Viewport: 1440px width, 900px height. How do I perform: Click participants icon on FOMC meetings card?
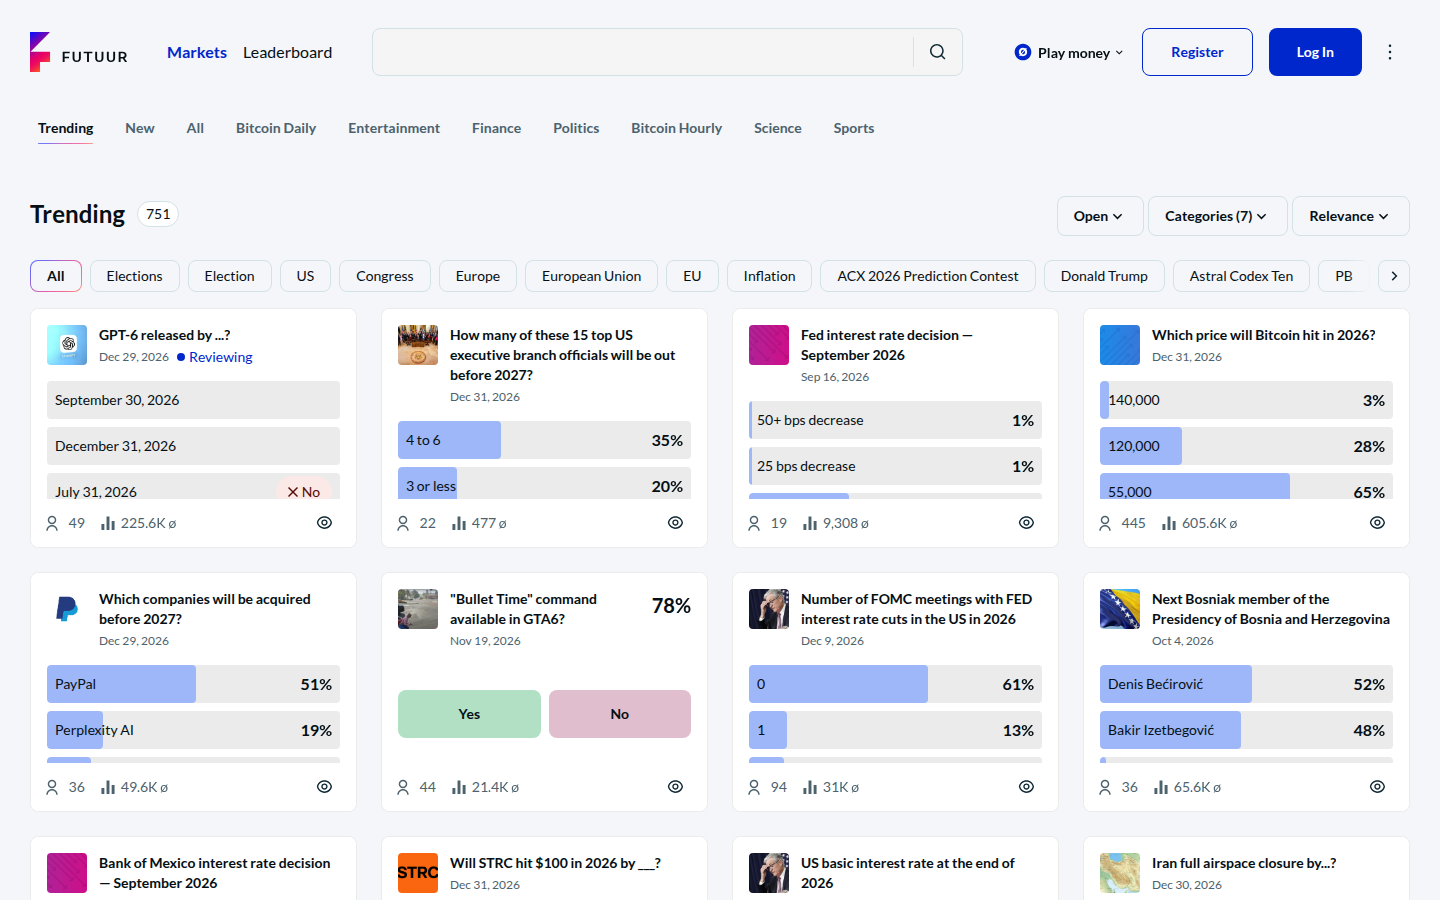pos(754,787)
